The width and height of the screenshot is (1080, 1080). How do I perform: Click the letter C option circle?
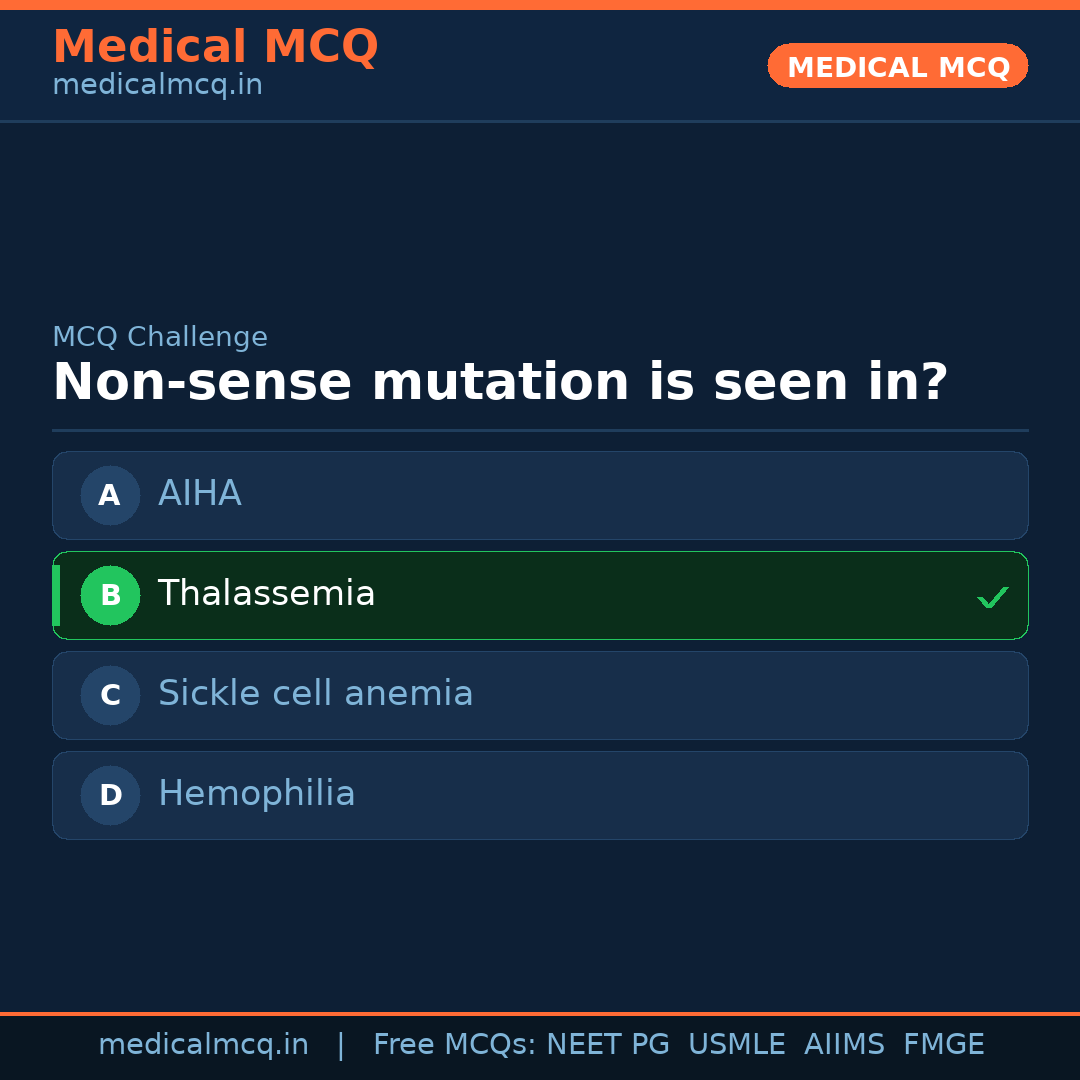pos(110,695)
